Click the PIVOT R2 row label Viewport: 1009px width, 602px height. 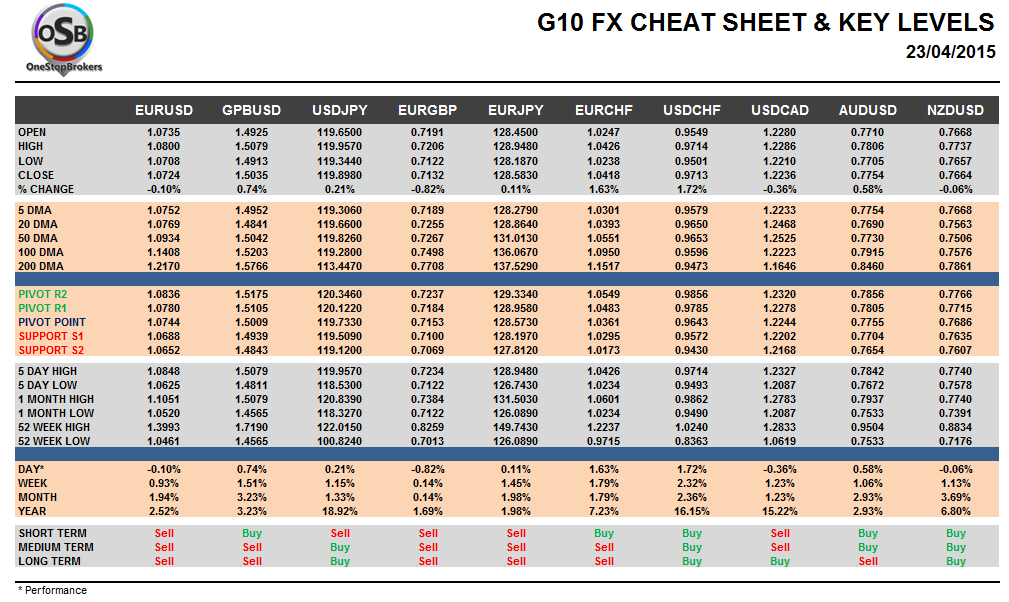pyautogui.click(x=45, y=295)
